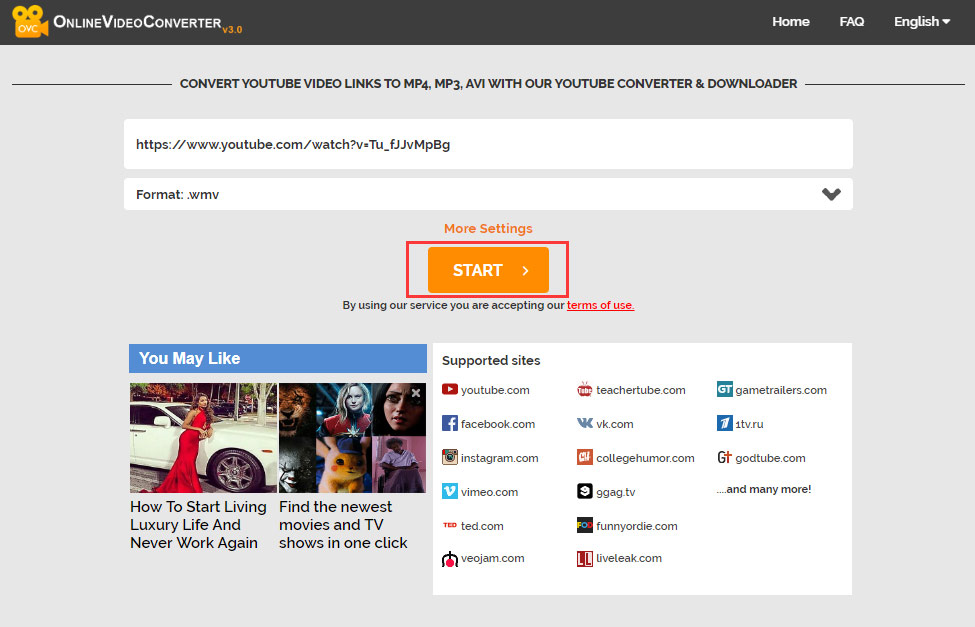
Task: Click the ggag.tv text
Action: tap(616, 493)
